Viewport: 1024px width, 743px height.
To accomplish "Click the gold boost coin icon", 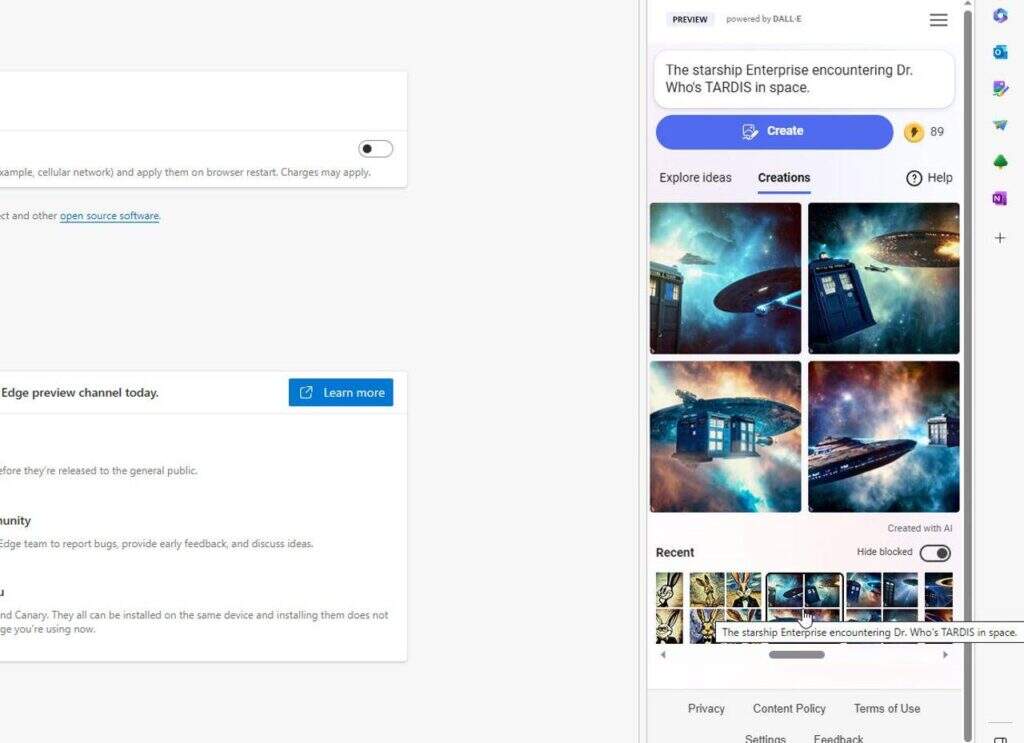I will click(x=914, y=132).
